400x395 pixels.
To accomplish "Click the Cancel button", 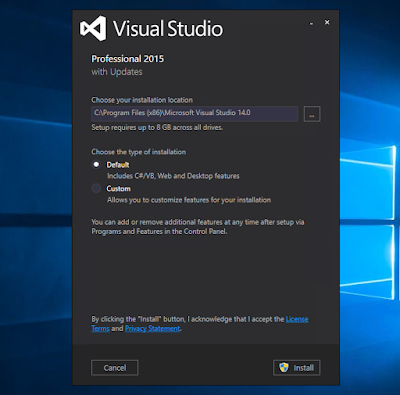I will pyautogui.click(x=115, y=368).
